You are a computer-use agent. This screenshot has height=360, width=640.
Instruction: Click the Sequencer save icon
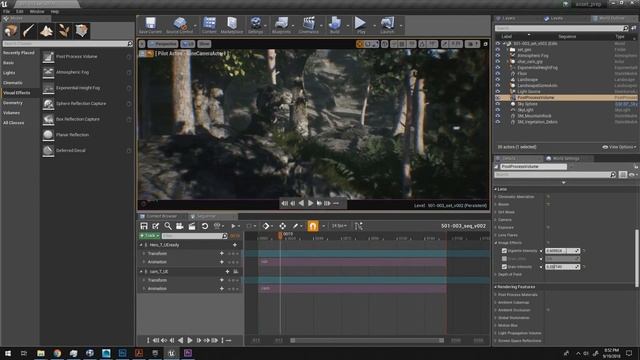[144, 226]
